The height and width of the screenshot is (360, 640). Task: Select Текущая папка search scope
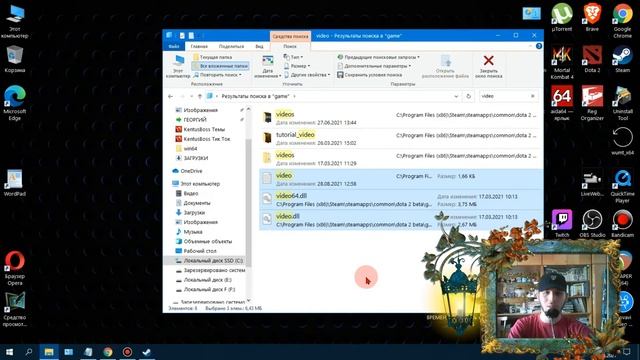click(212, 57)
